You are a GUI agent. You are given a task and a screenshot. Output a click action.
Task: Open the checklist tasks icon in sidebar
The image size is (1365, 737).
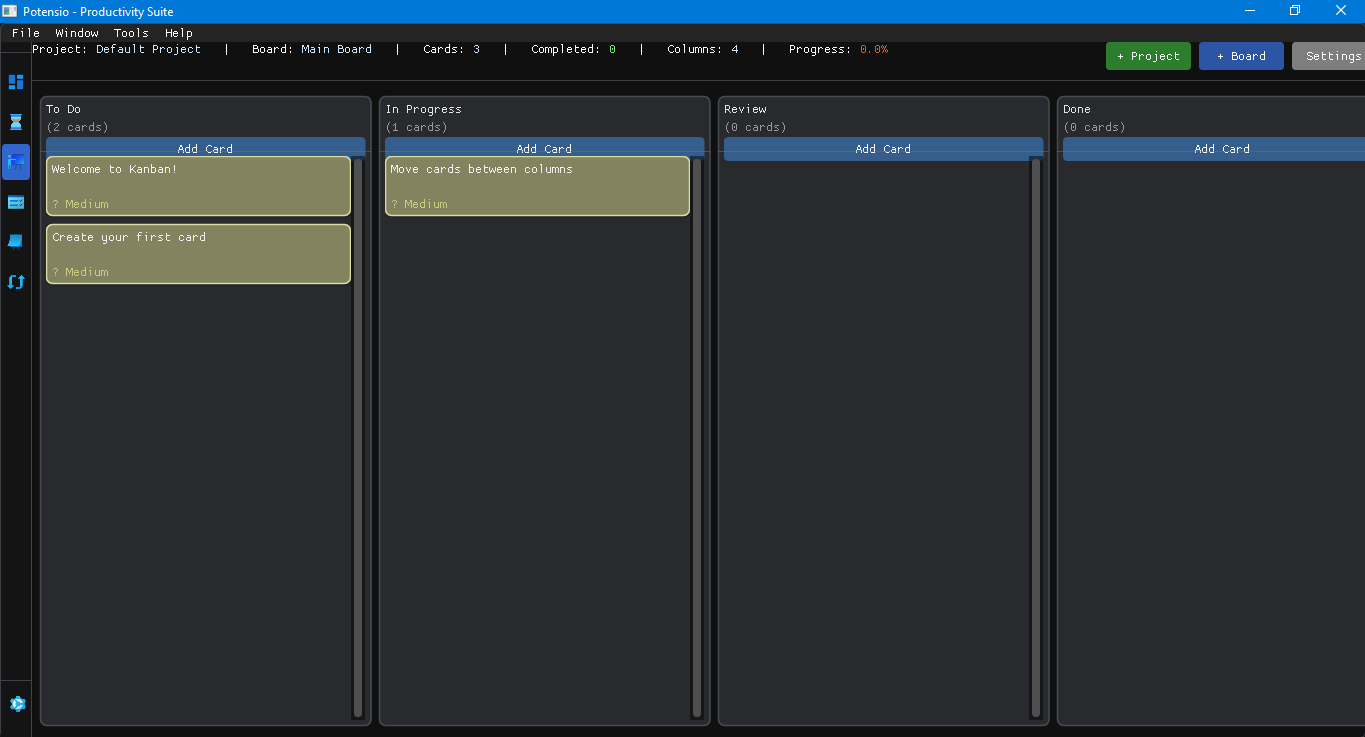[16, 202]
